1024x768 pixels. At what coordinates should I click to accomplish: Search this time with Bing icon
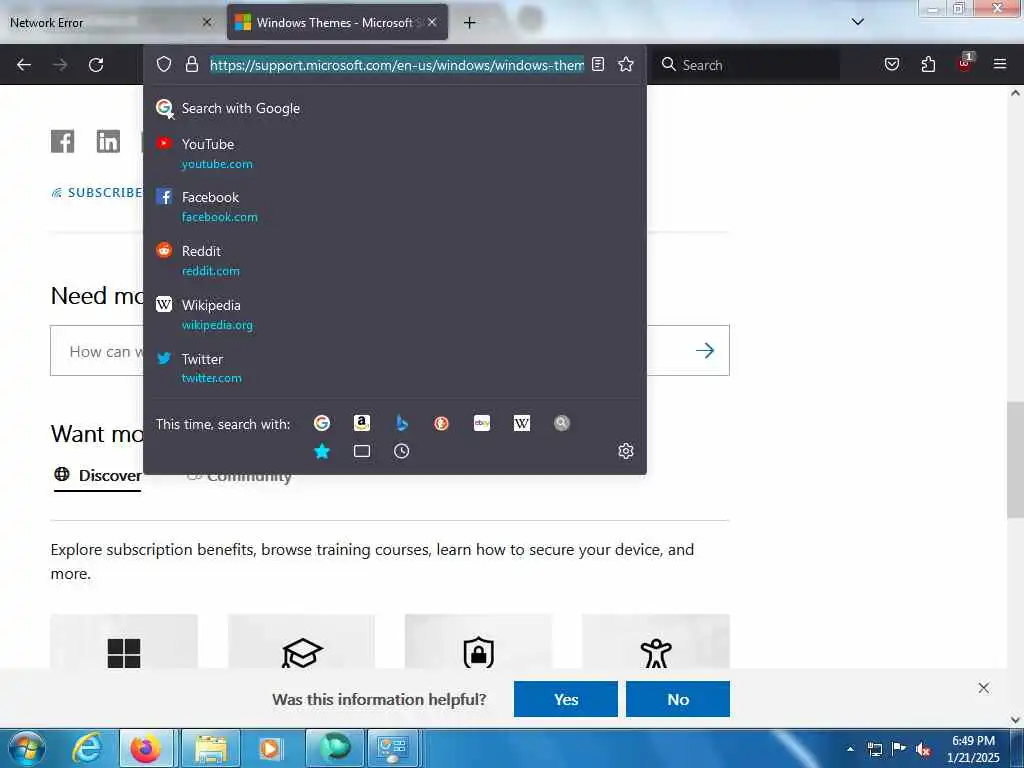click(402, 423)
